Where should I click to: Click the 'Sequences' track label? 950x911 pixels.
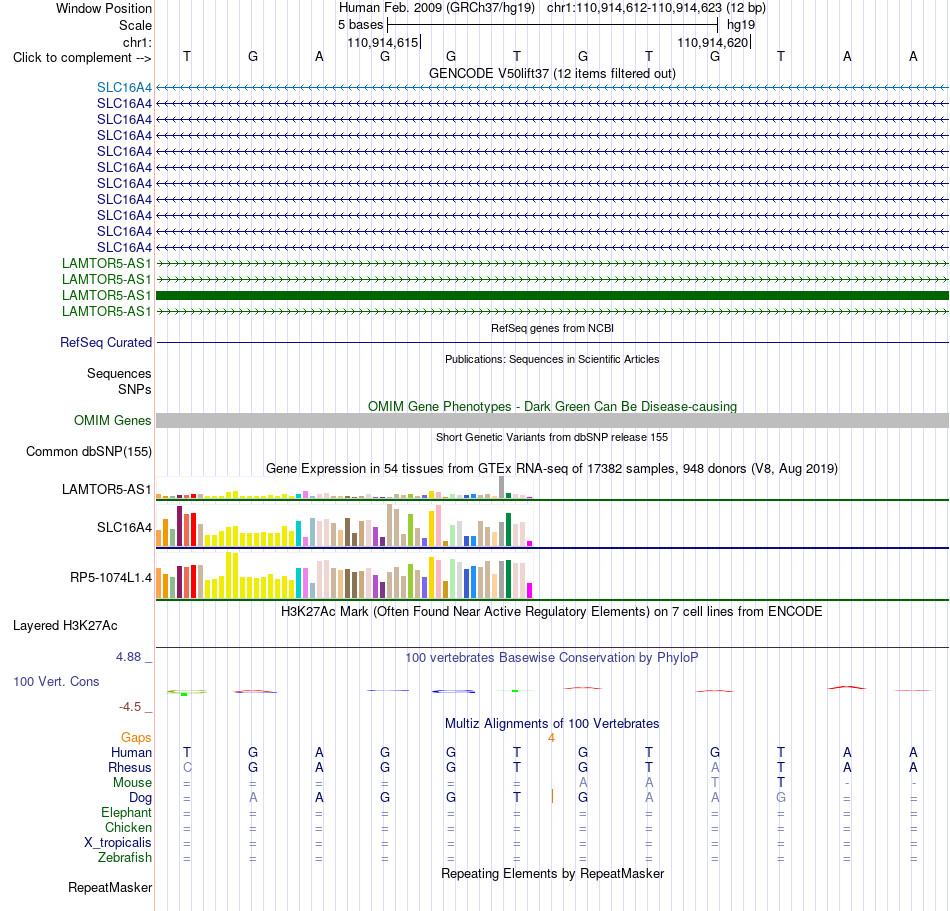[x=119, y=373]
